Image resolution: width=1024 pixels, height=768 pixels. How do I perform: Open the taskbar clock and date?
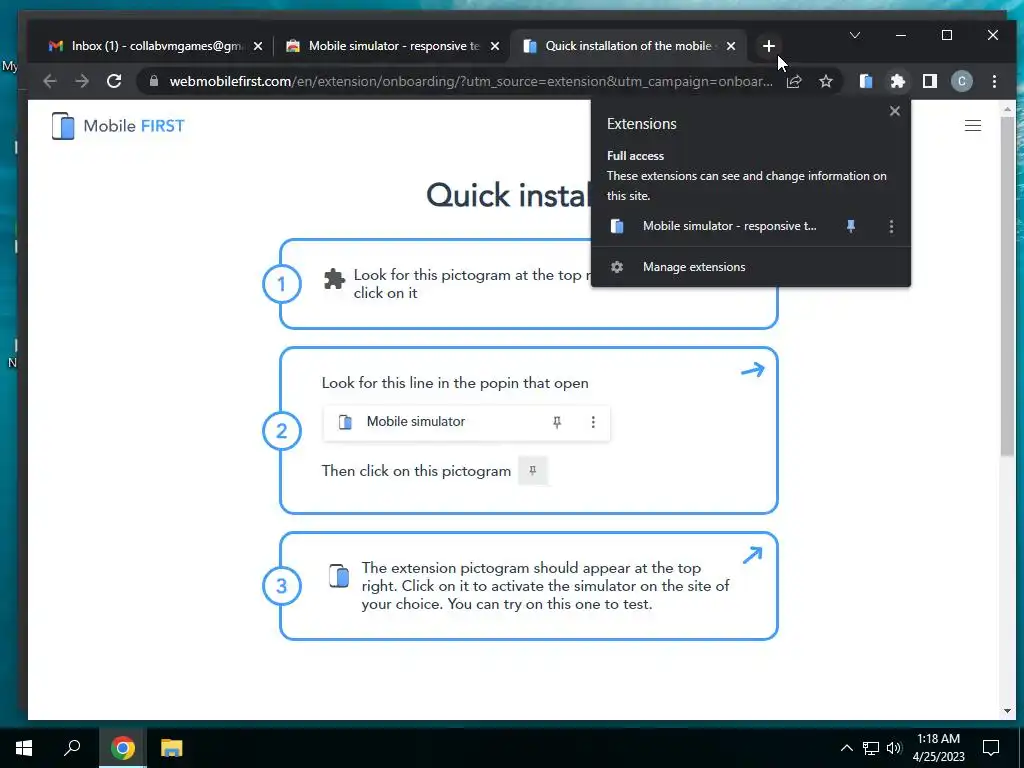click(938, 748)
